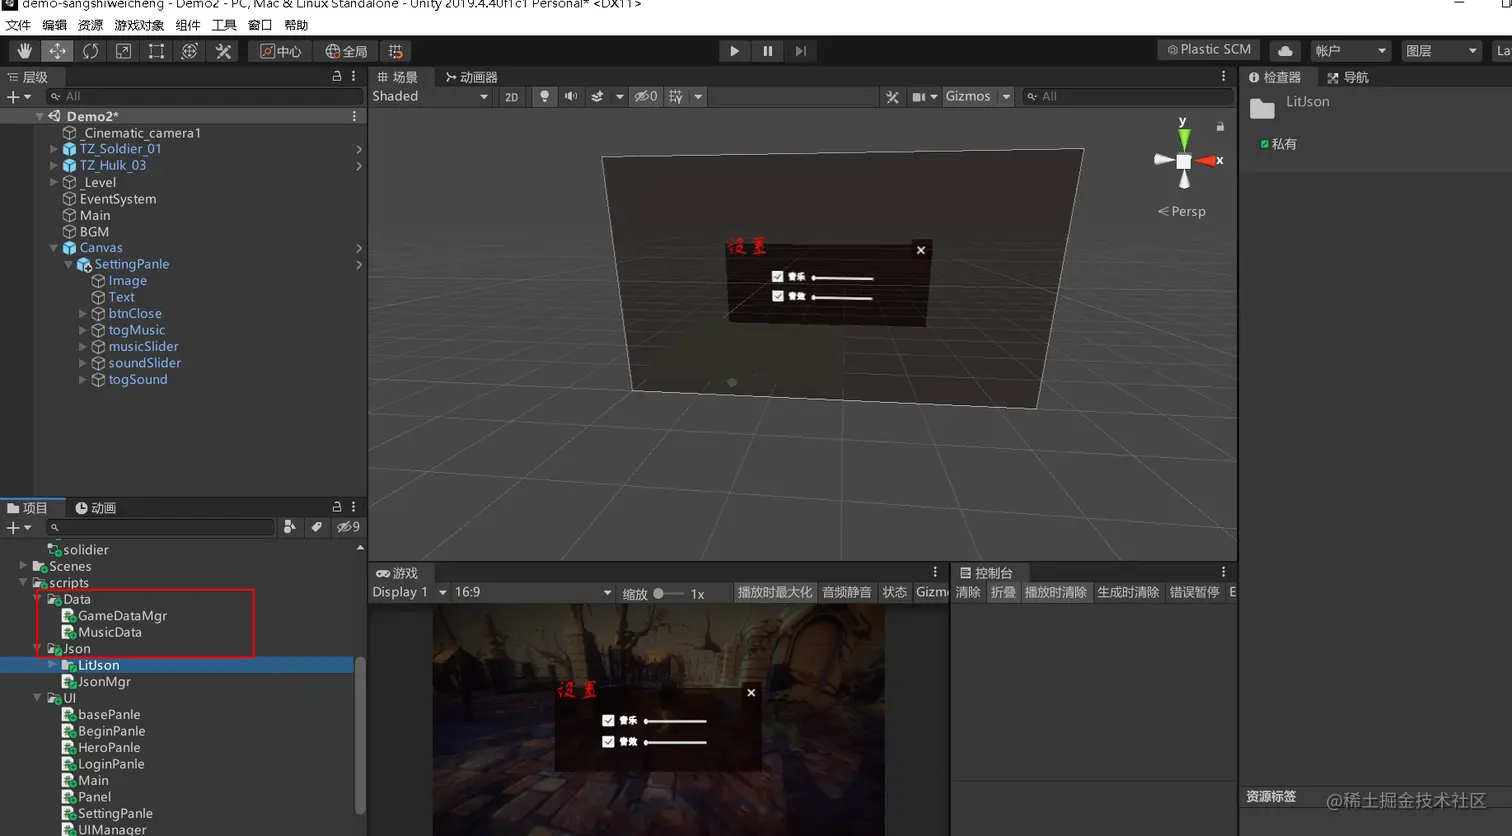Collapse the Canvas object

pyautogui.click(x=54, y=248)
